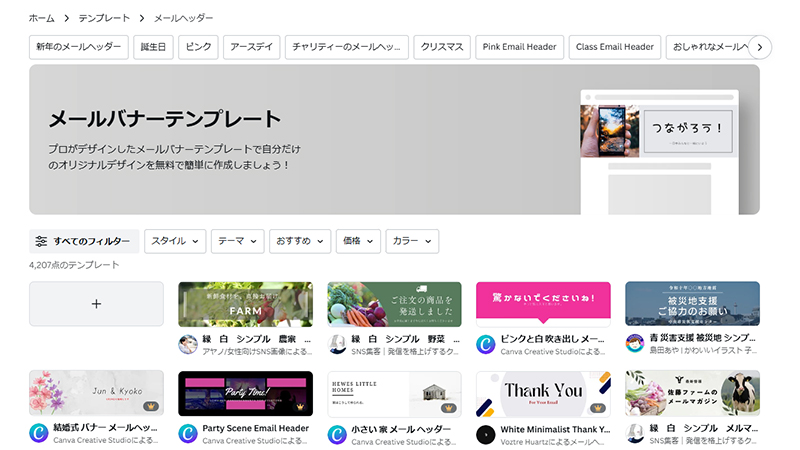Viewport: 800px width, 450px height.
Task: Click the plus icon for blank design
Action: pyautogui.click(x=96, y=304)
